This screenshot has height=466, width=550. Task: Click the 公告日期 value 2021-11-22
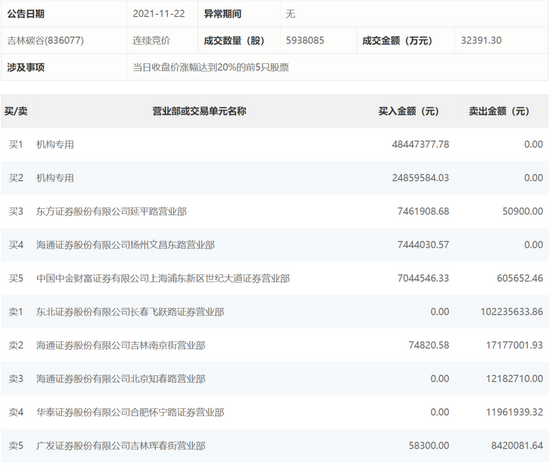click(159, 14)
